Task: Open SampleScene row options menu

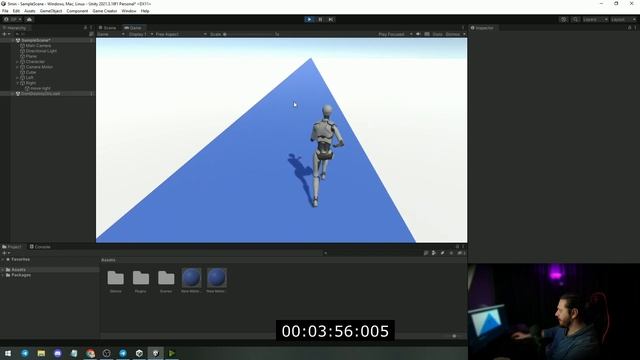Action: click(91, 40)
